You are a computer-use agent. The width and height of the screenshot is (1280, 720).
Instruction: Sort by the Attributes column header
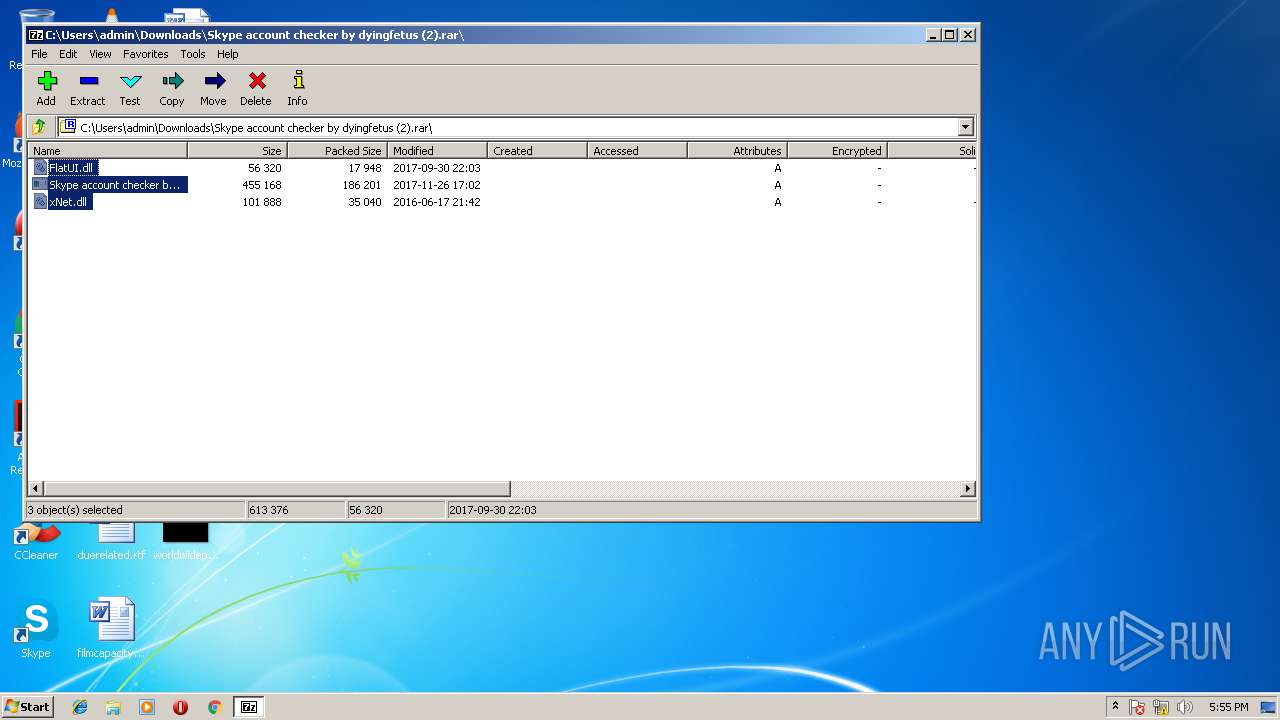click(x=738, y=151)
